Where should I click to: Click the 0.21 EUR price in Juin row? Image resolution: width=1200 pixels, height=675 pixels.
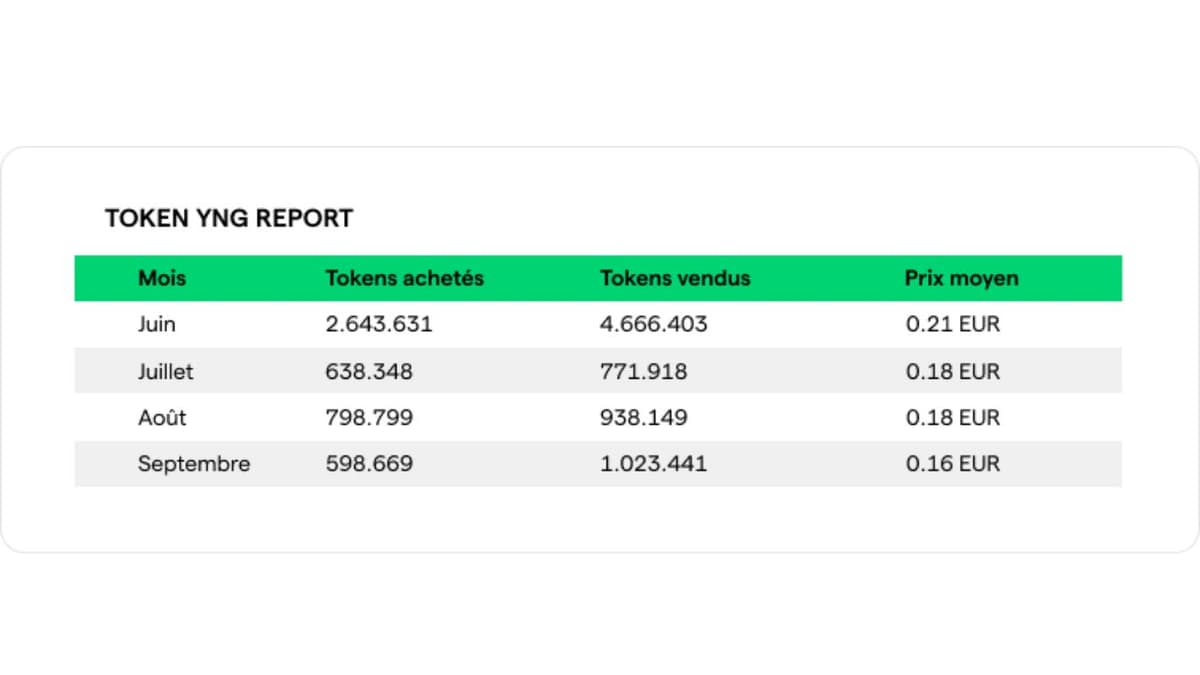tap(953, 324)
